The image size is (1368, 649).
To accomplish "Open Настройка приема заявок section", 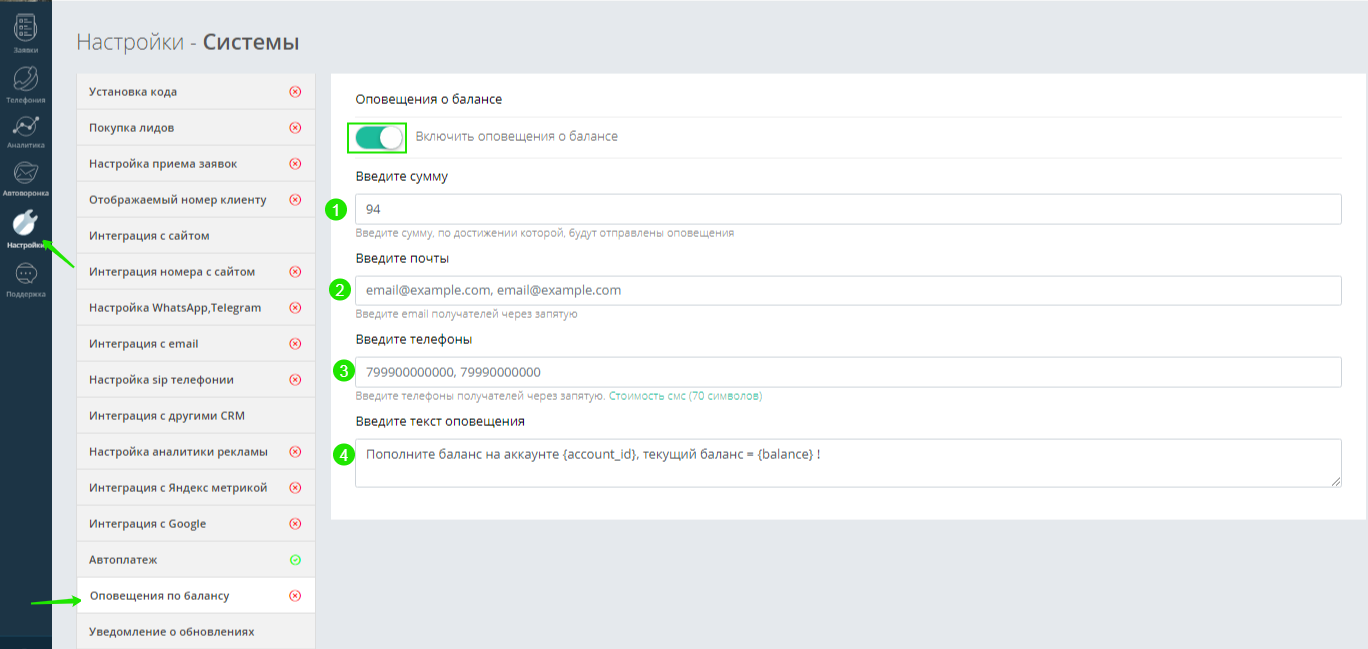I will (x=196, y=164).
